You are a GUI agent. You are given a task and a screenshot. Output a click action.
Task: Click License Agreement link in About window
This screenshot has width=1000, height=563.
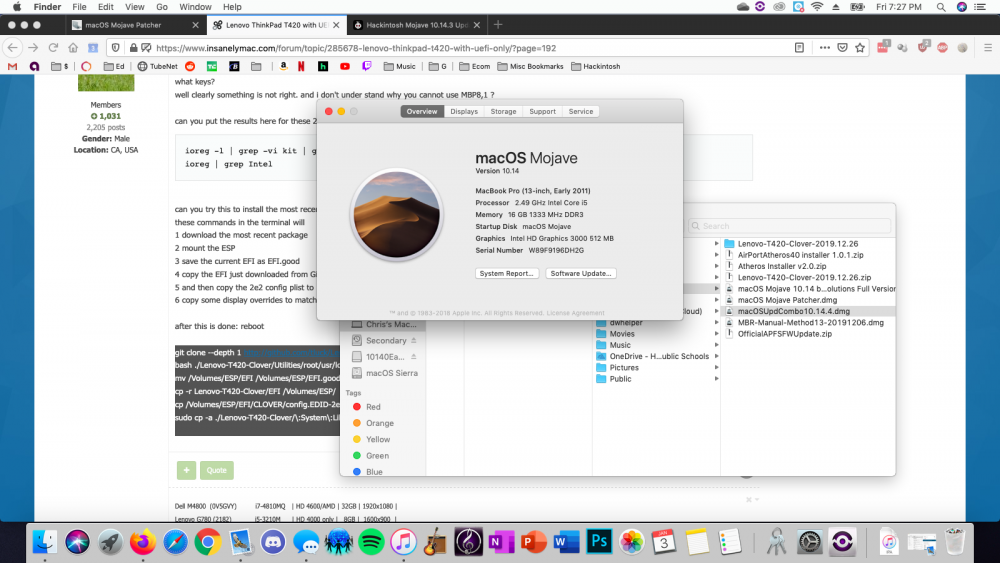point(575,313)
